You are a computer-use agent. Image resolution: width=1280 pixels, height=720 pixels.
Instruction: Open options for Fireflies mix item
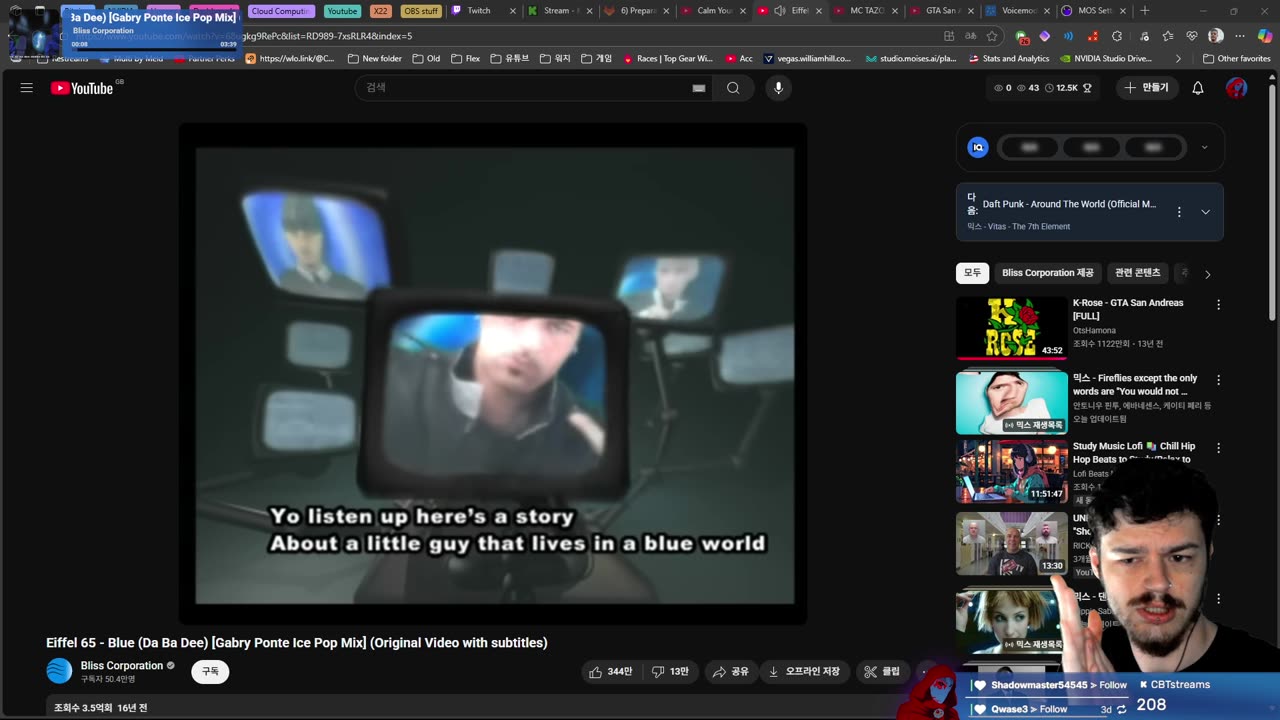coord(1218,380)
